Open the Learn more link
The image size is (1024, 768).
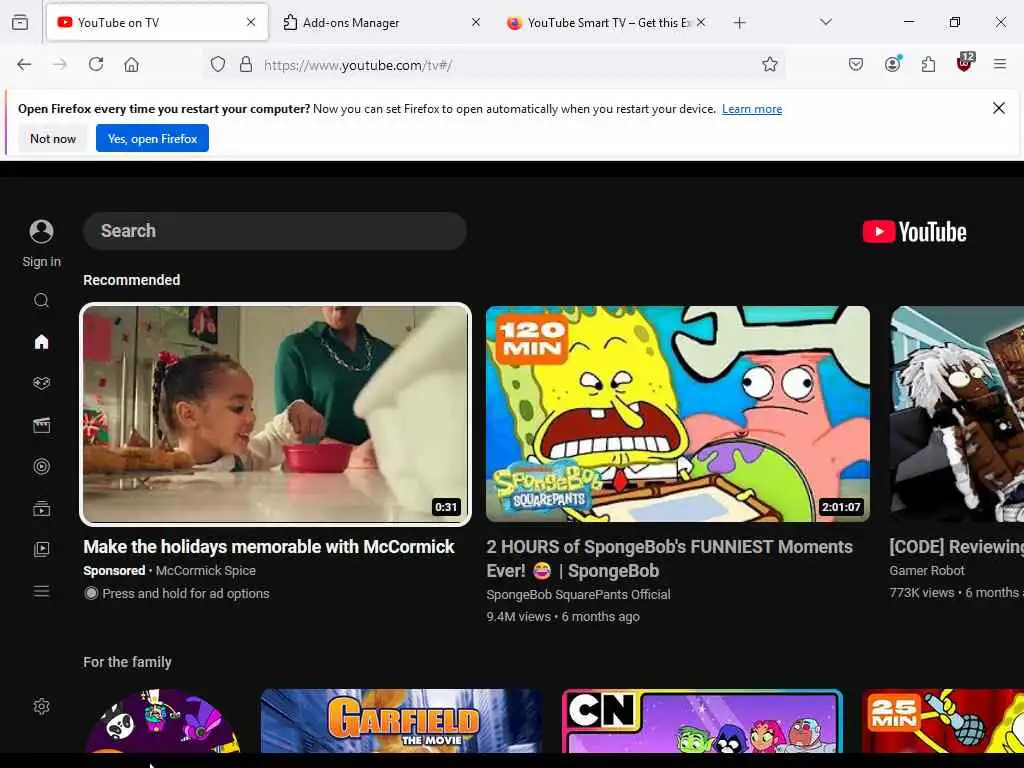click(752, 109)
